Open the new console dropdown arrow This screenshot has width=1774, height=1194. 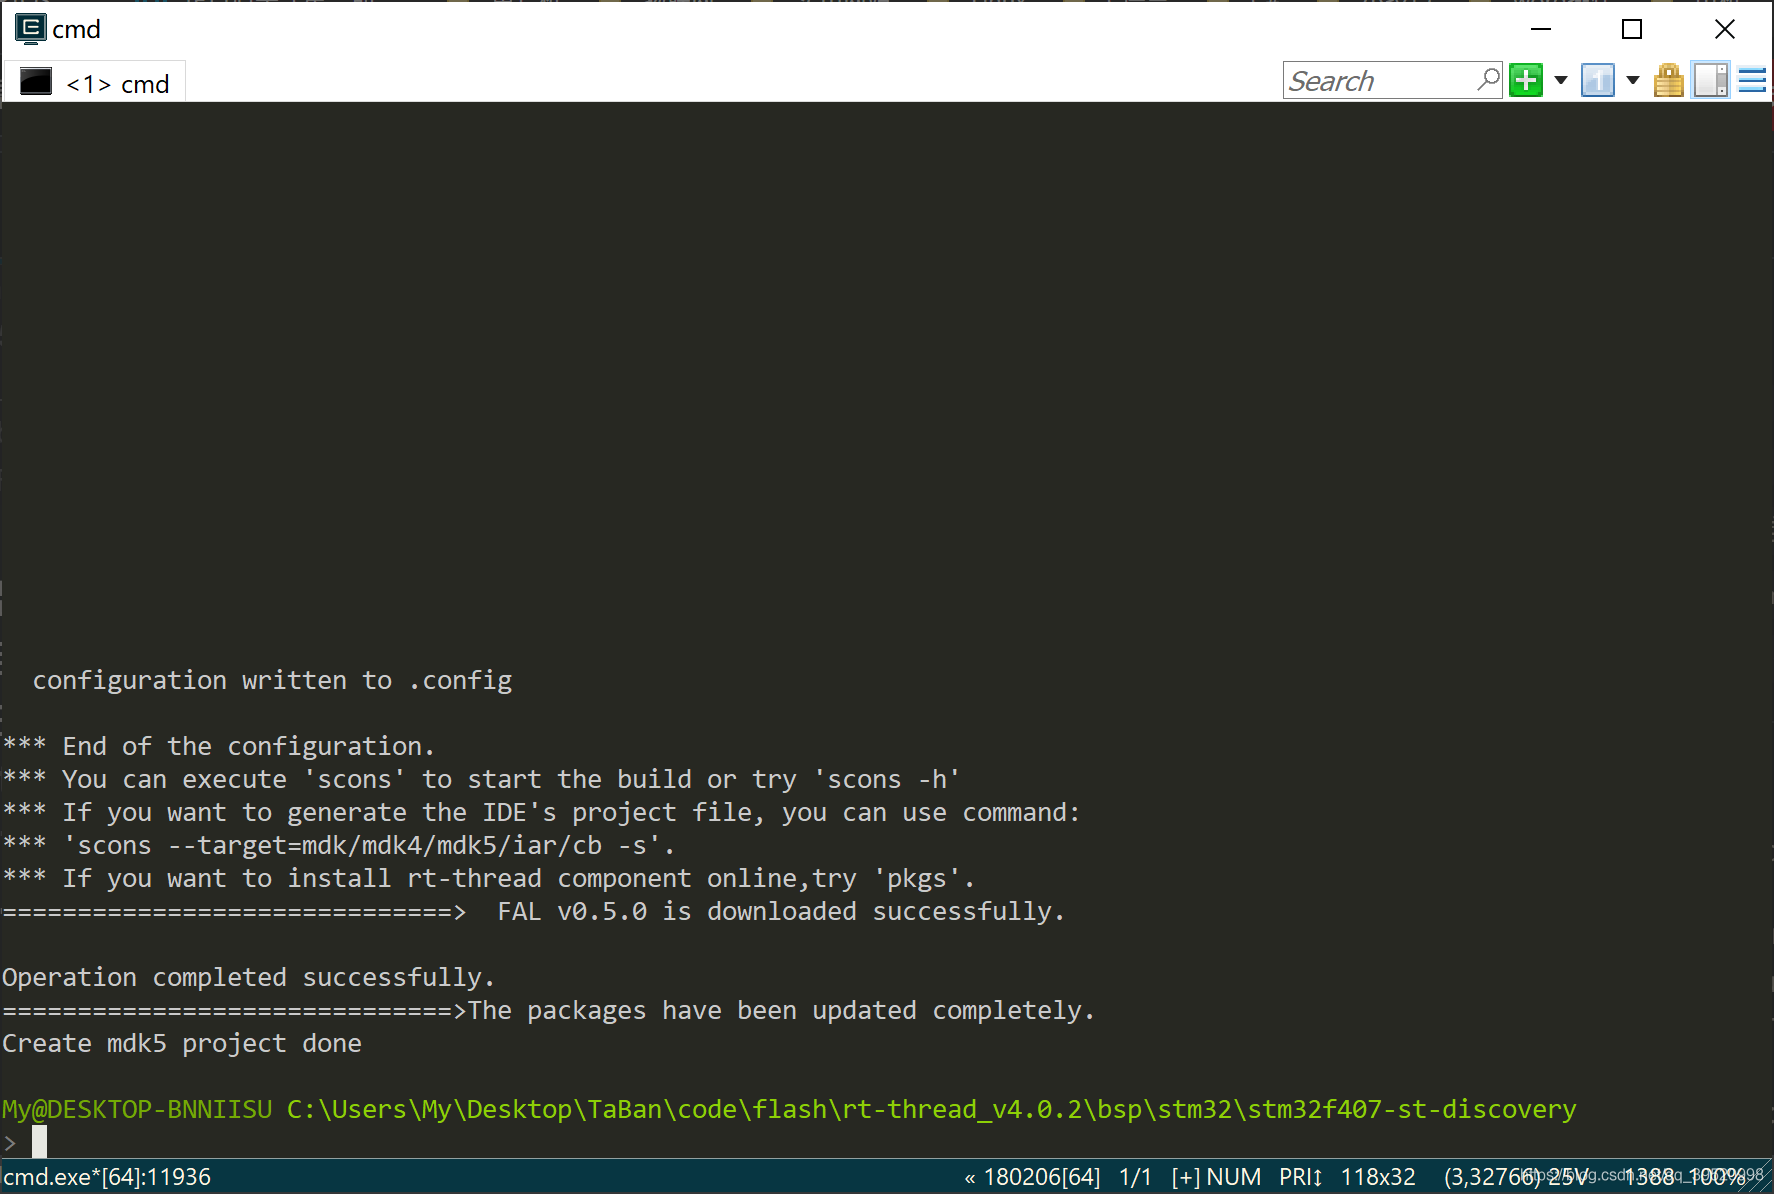coord(1560,80)
